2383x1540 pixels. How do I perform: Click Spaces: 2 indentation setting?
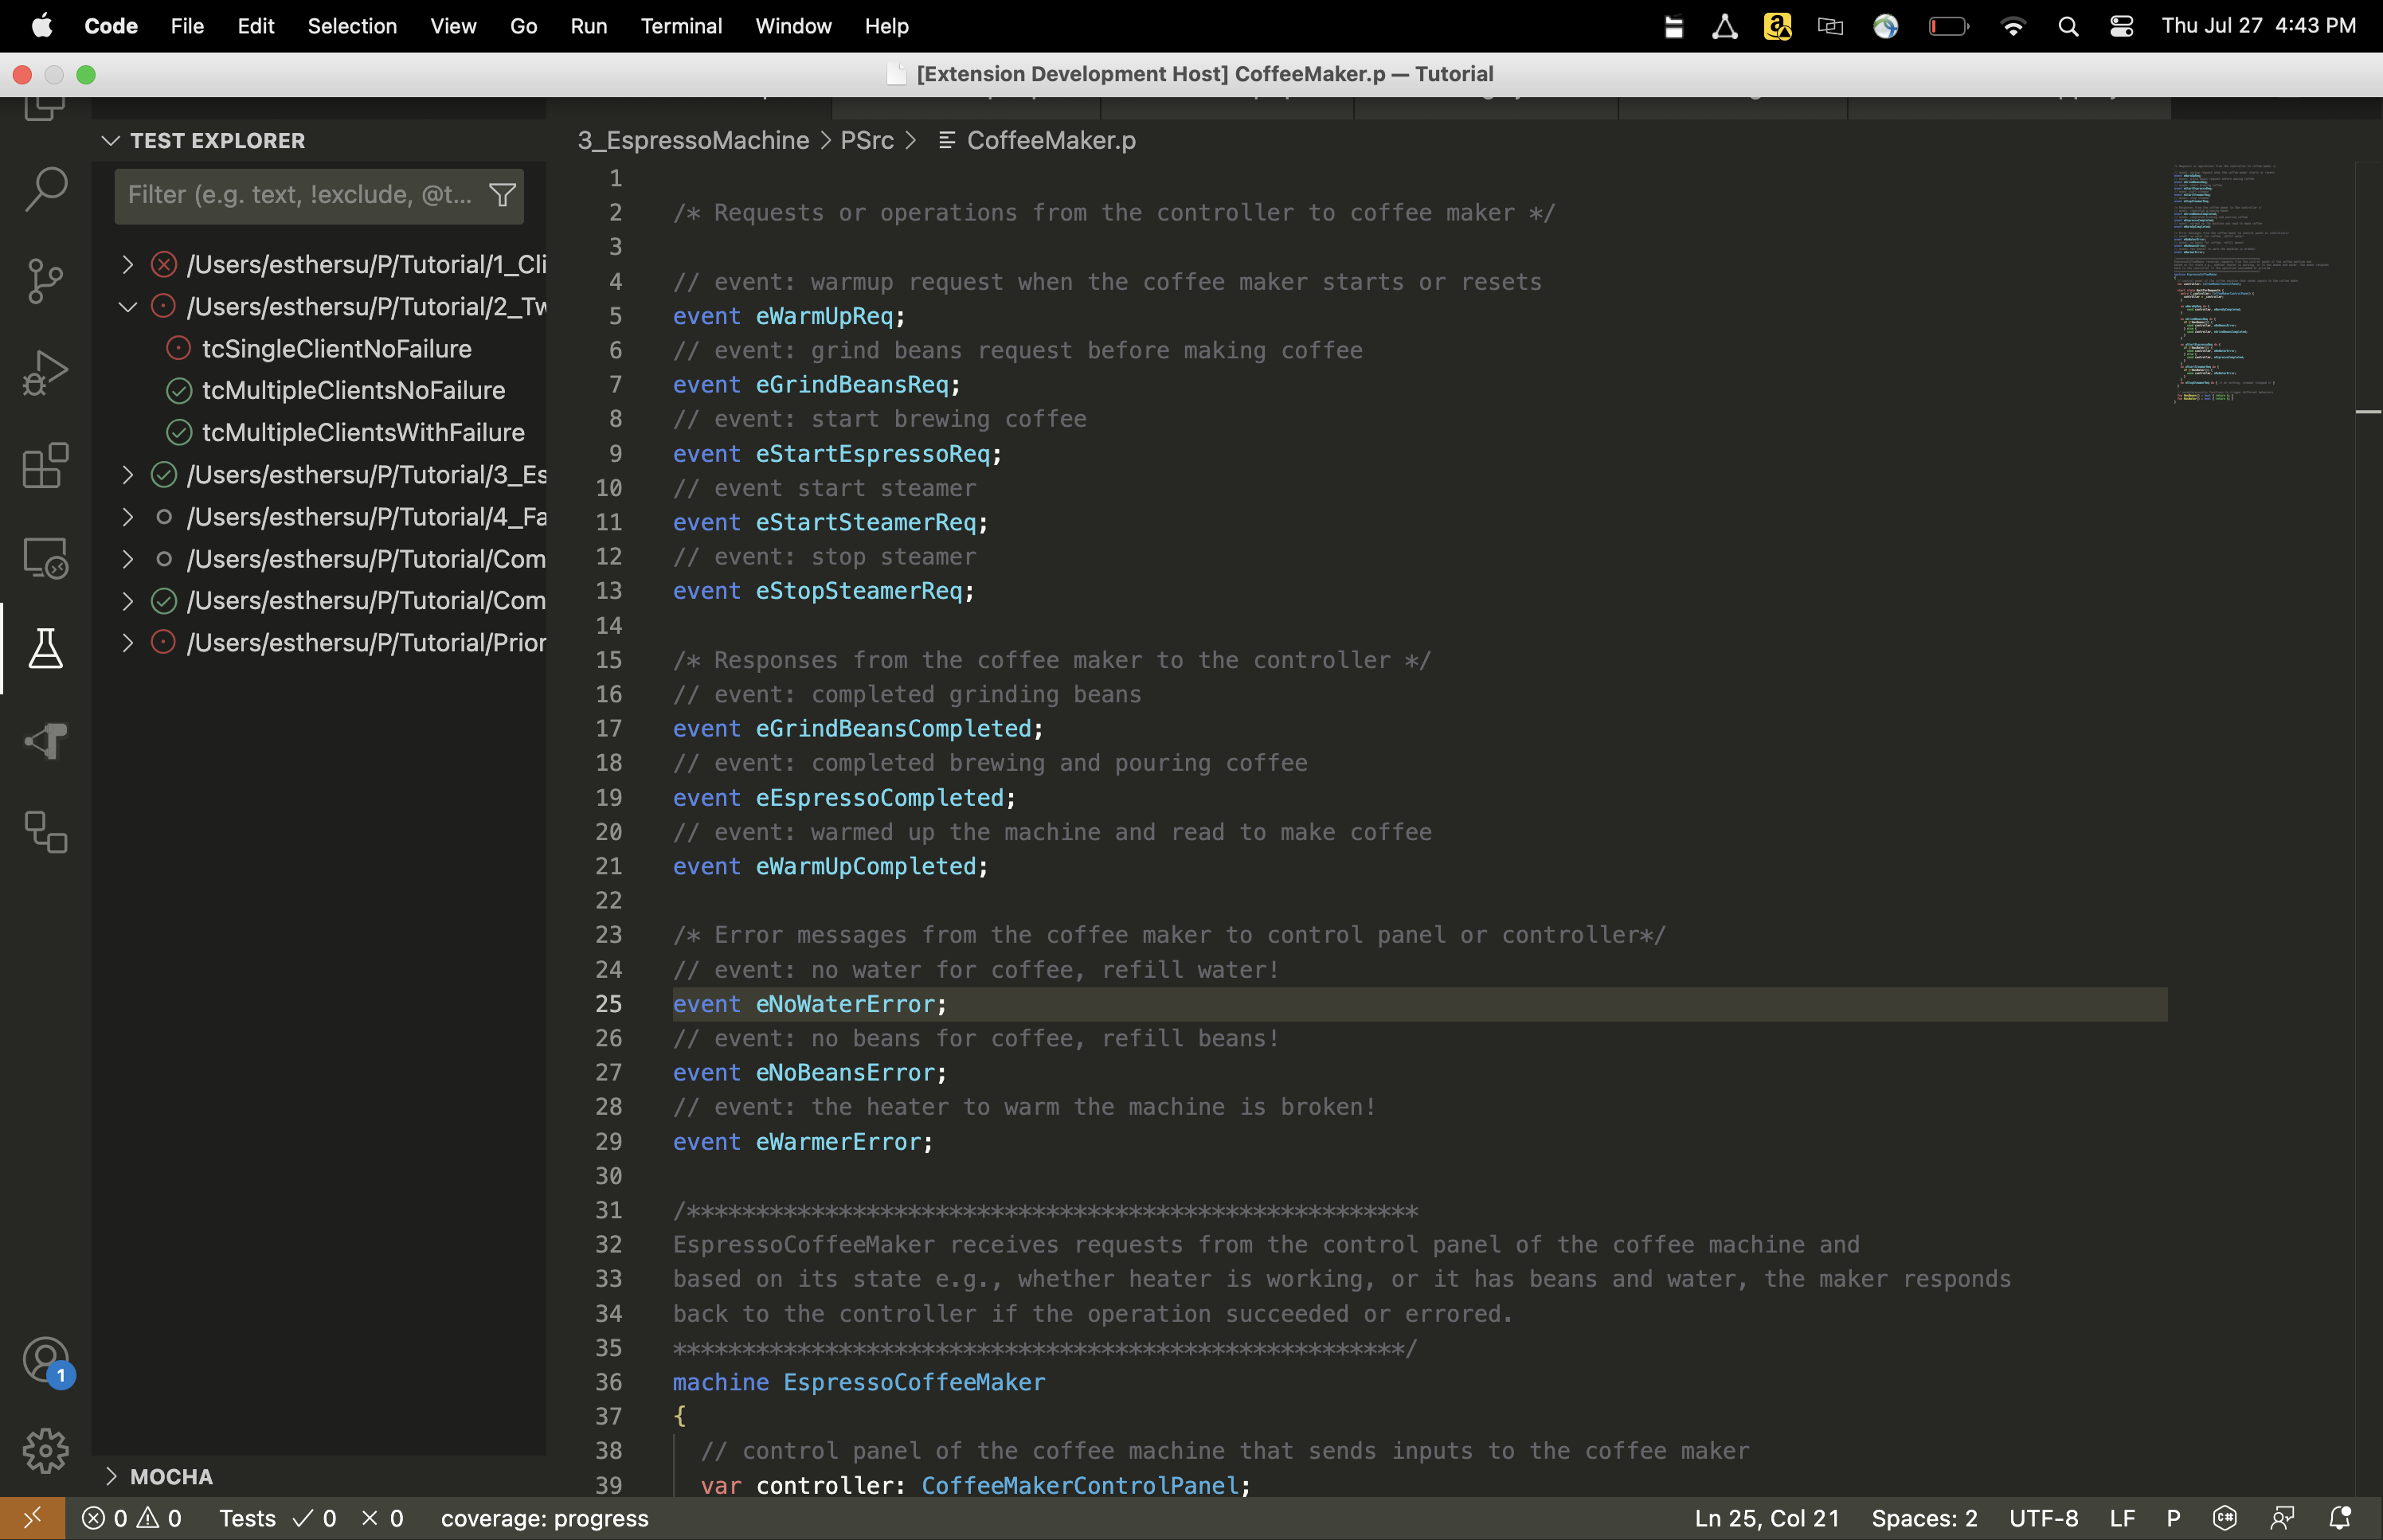coord(1923,1518)
